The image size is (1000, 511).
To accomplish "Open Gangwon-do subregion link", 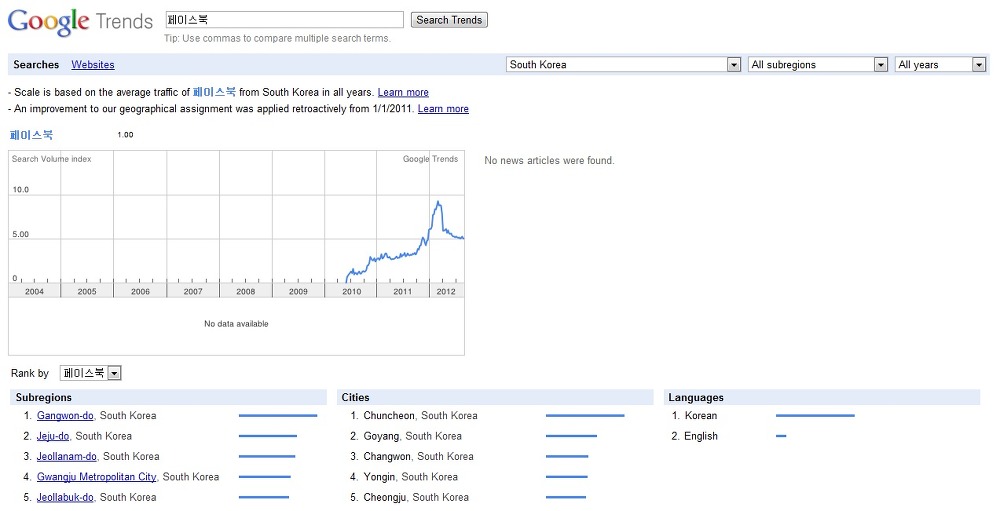I will point(65,415).
